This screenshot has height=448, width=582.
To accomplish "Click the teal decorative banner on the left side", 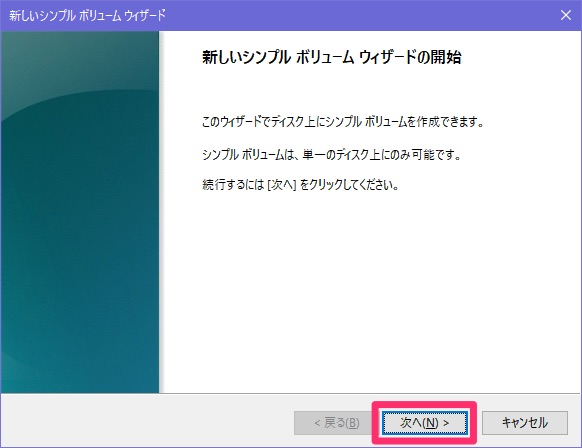I will [80, 212].
